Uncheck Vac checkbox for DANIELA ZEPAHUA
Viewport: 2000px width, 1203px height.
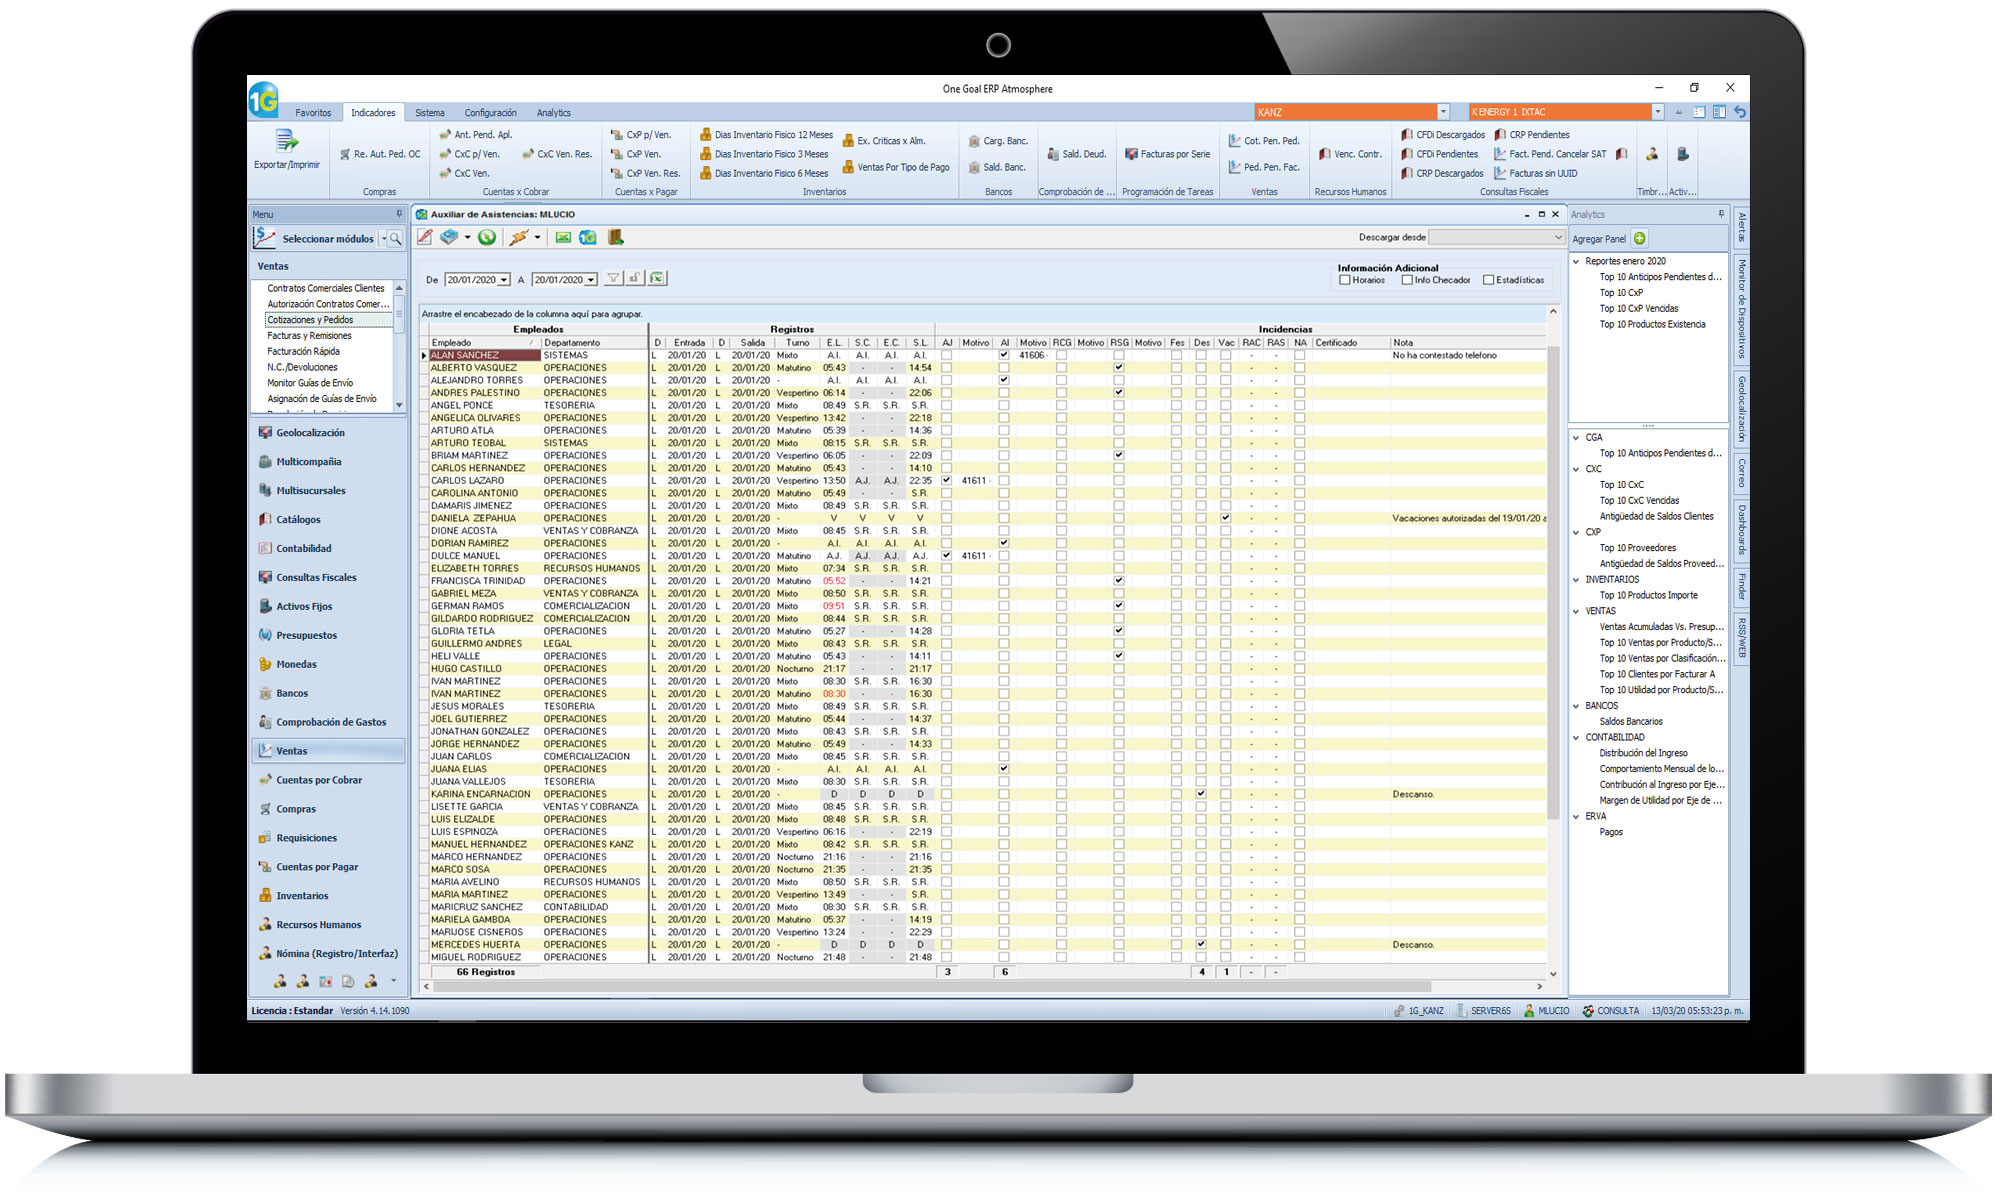[x=1226, y=518]
